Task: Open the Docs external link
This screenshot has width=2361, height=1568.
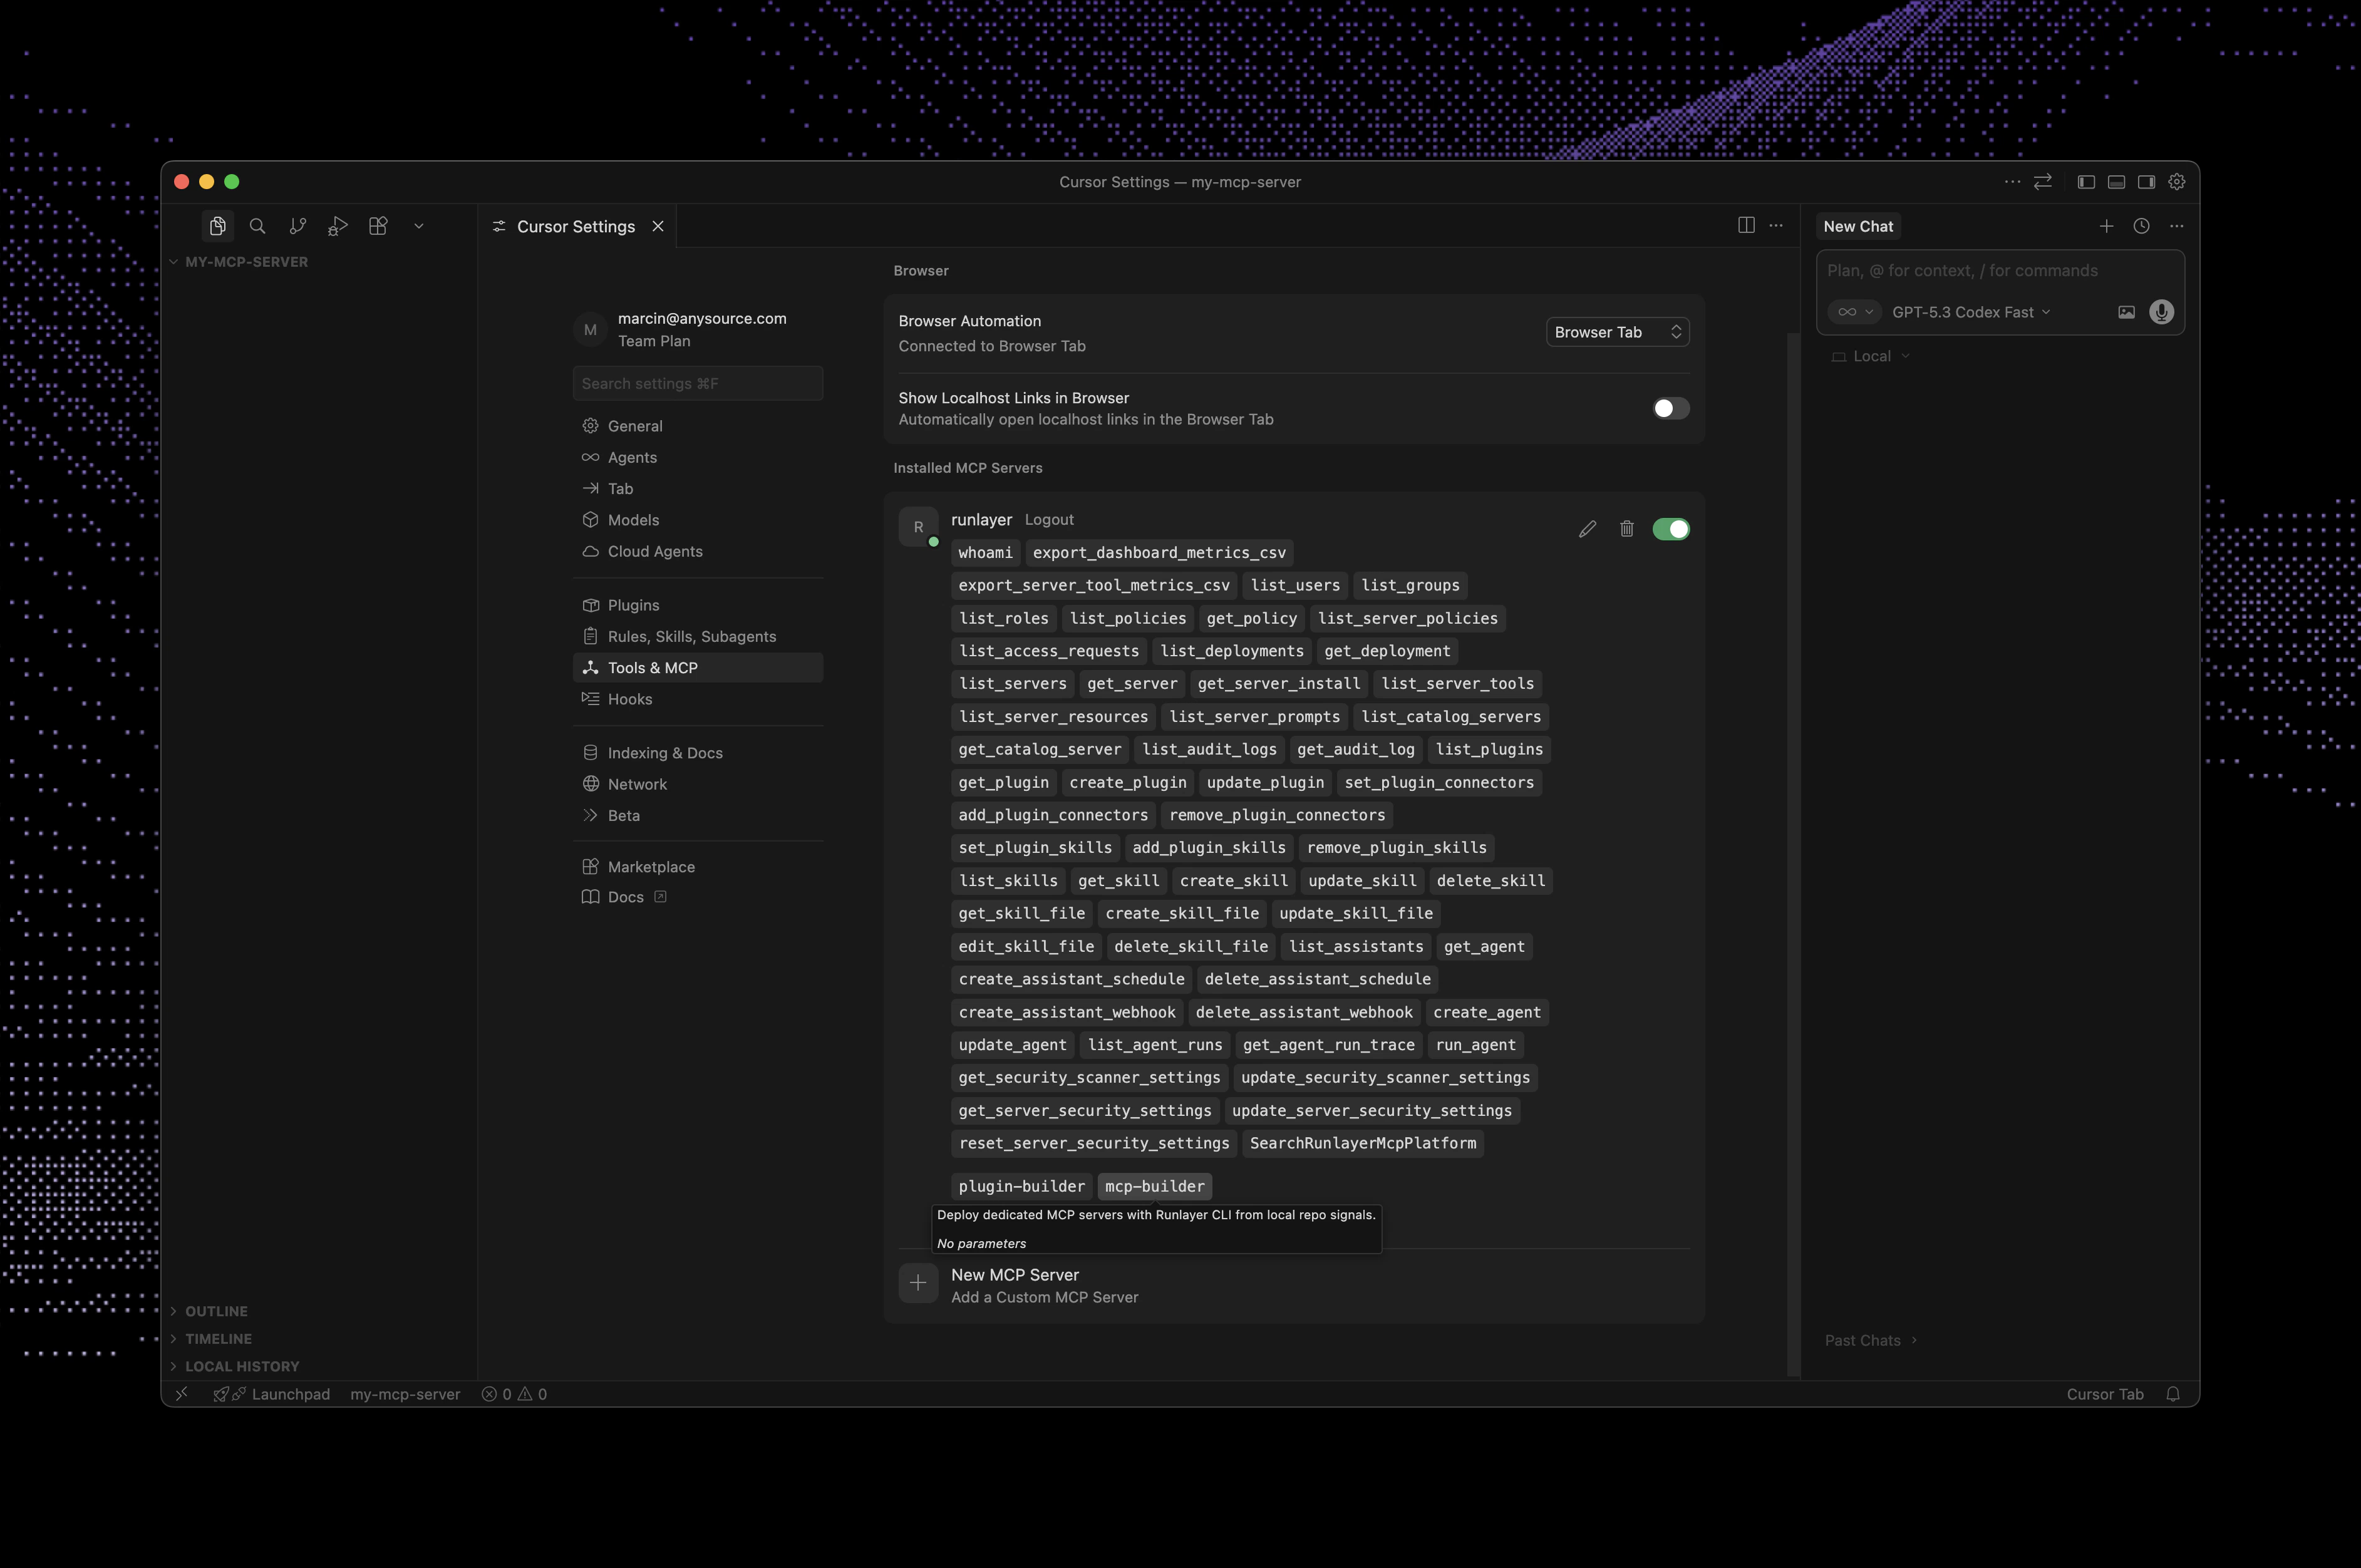Action: (698, 897)
